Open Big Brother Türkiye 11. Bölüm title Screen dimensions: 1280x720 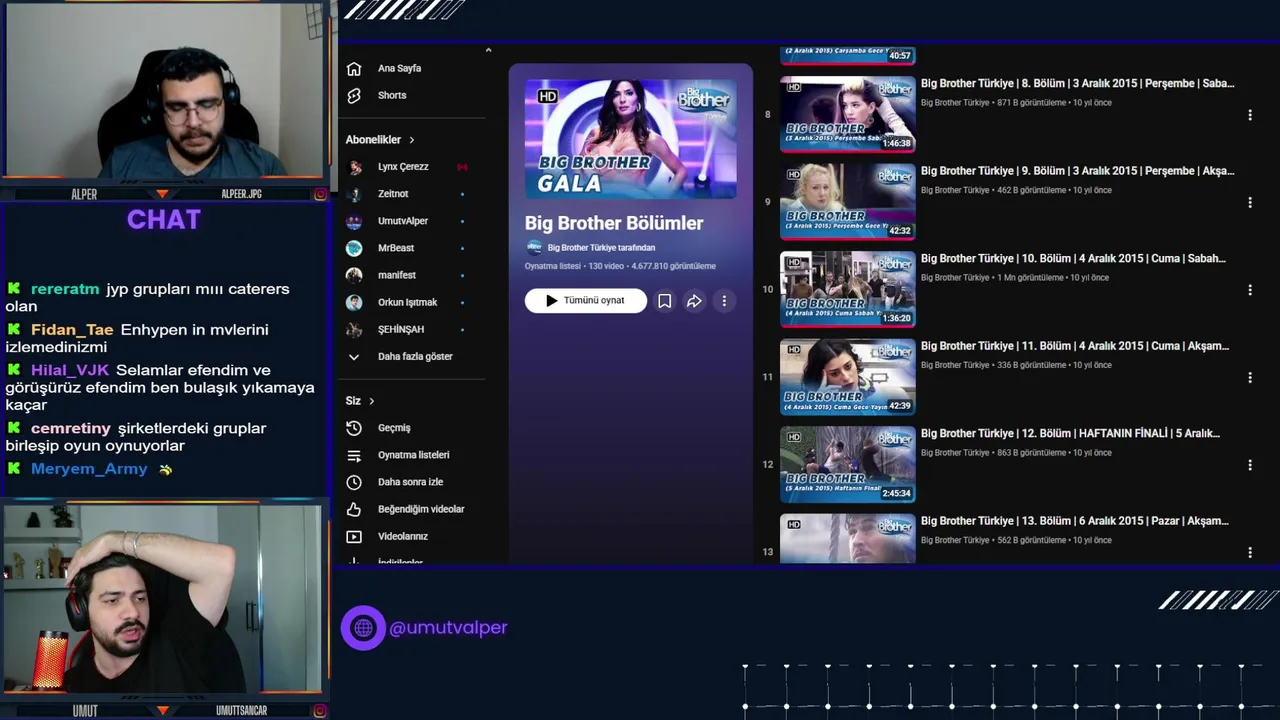click(x=1075, y=346)
